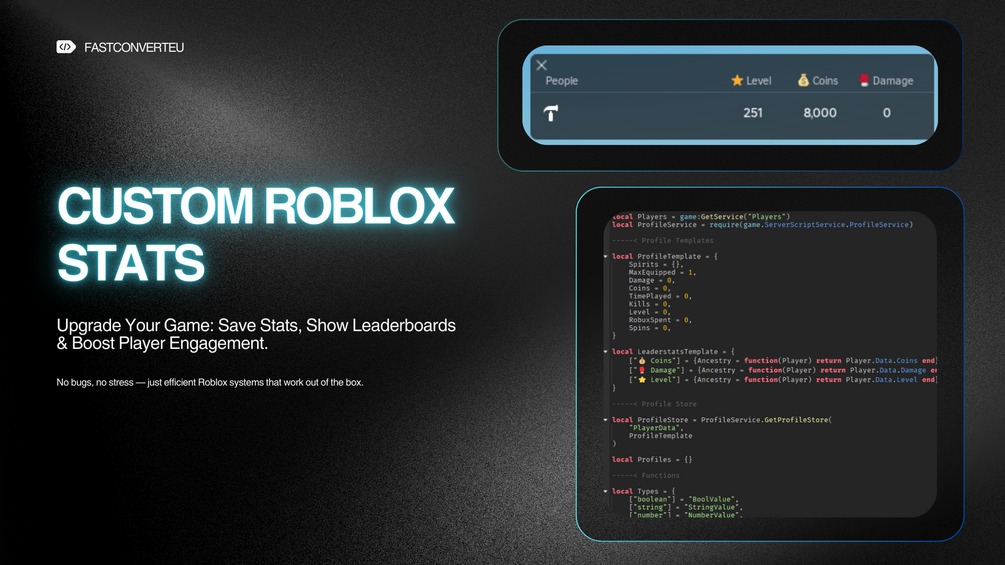
Task: Click the 'local Profiles = {}' line
Action: point(652,459)
